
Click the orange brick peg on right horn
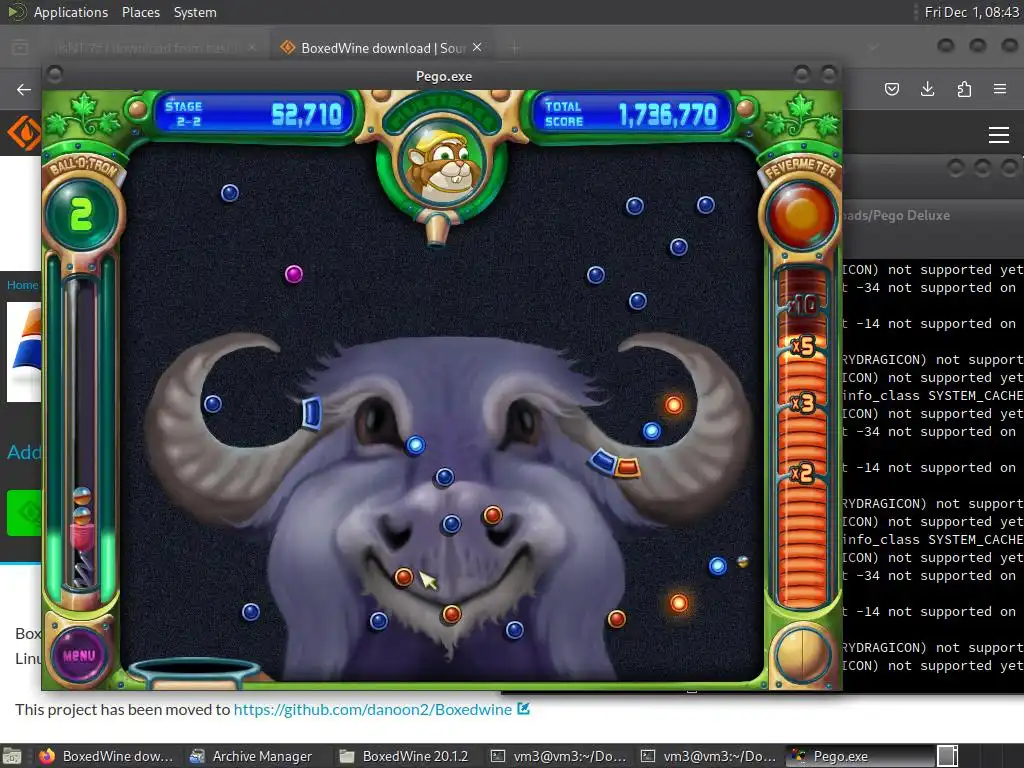[628, 468]
